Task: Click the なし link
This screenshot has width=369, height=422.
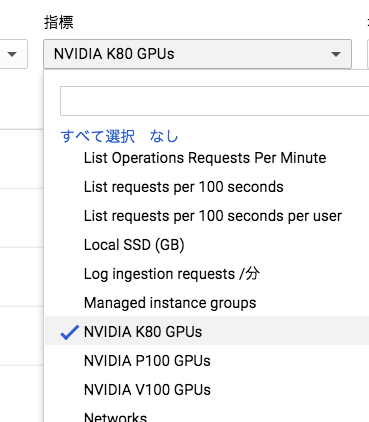Action: point(164,136)
